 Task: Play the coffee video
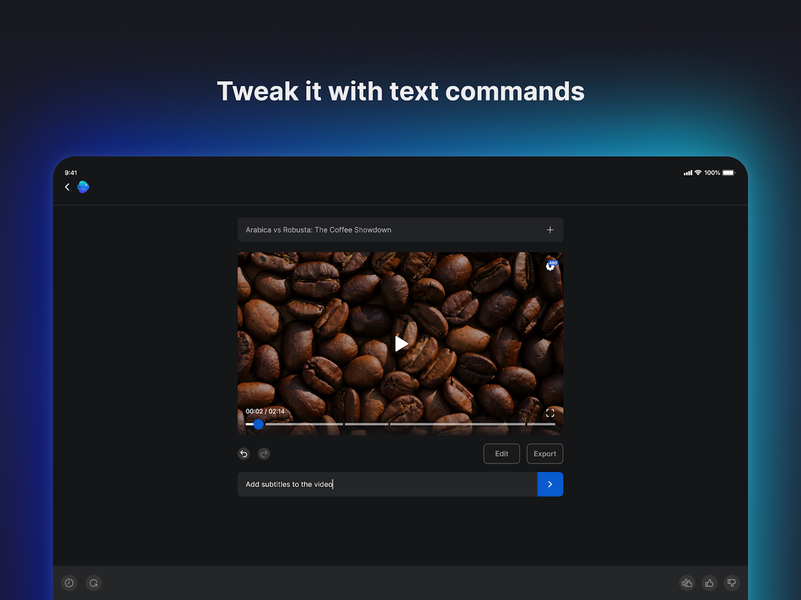400,343
